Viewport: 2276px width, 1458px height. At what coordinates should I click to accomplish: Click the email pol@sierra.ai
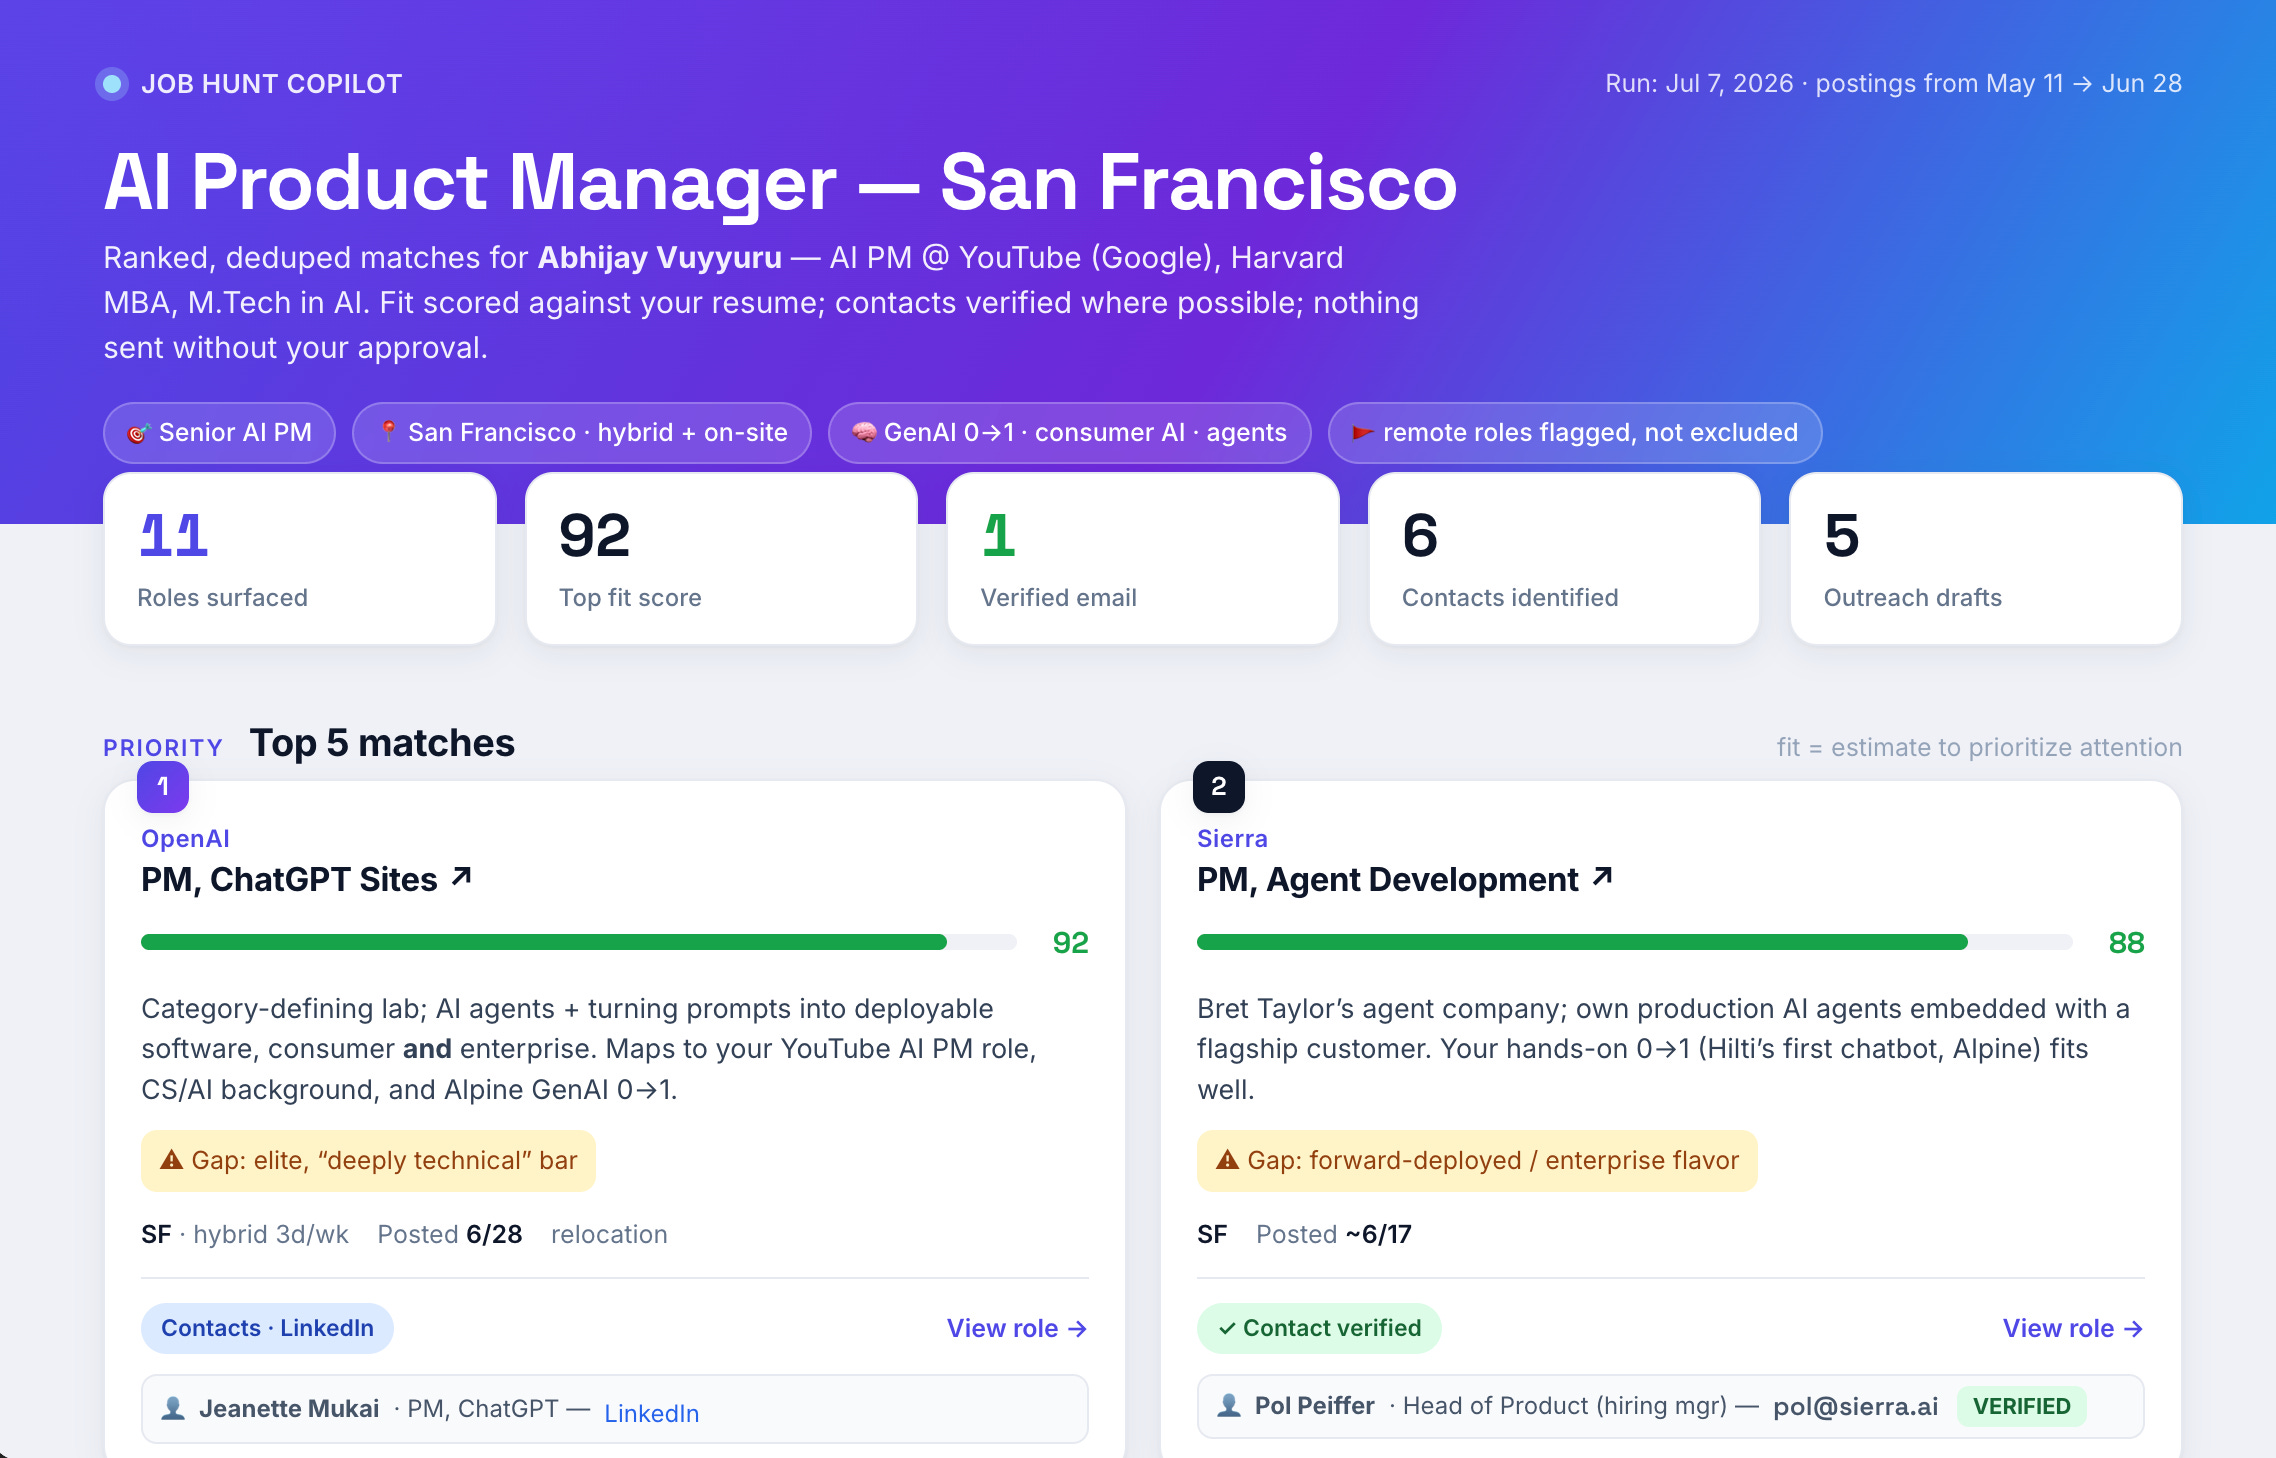1855,1406
